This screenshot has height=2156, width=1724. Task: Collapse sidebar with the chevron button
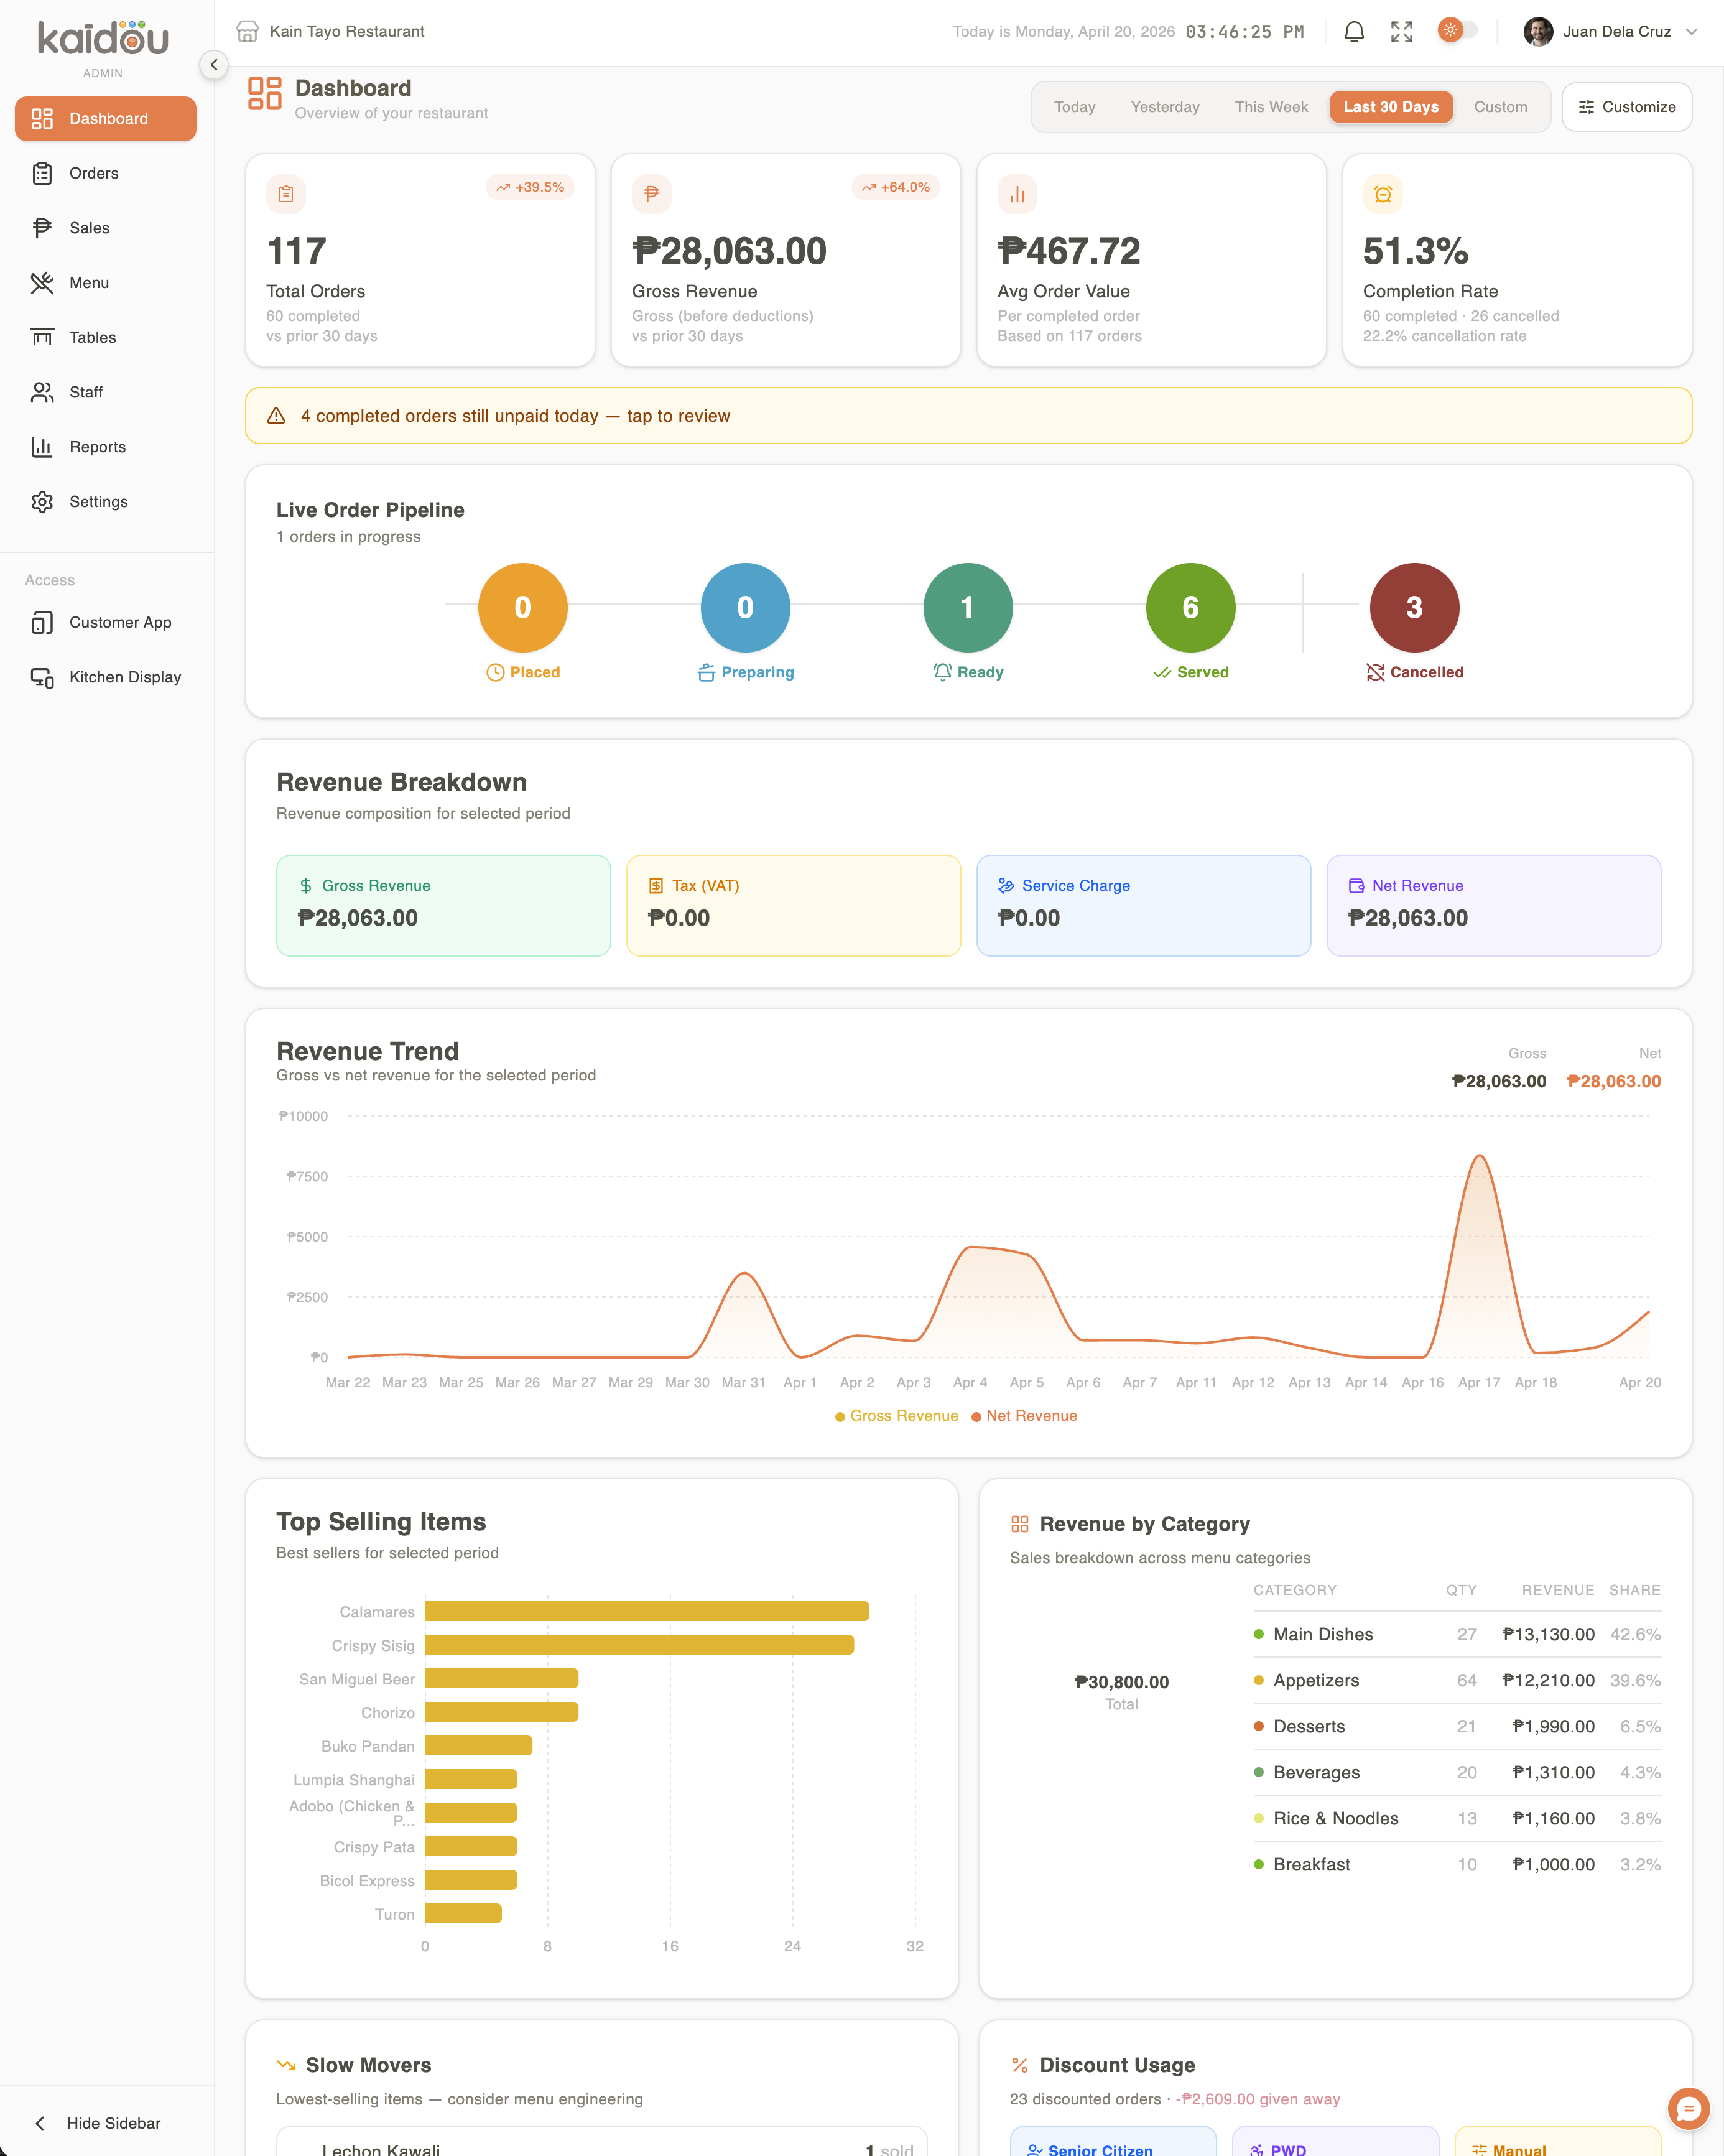214,65
